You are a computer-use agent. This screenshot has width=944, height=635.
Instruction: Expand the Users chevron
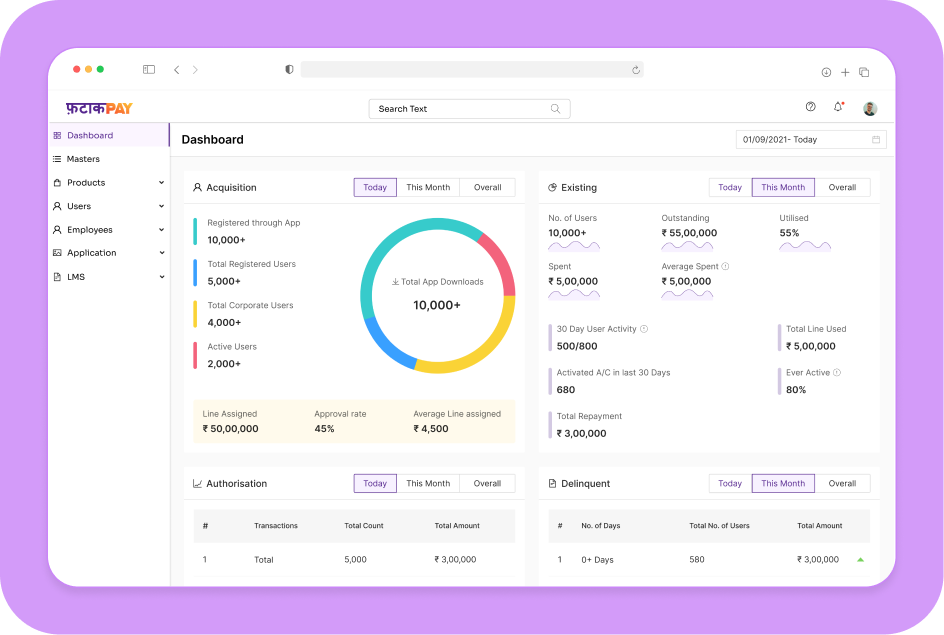[161, 206]
